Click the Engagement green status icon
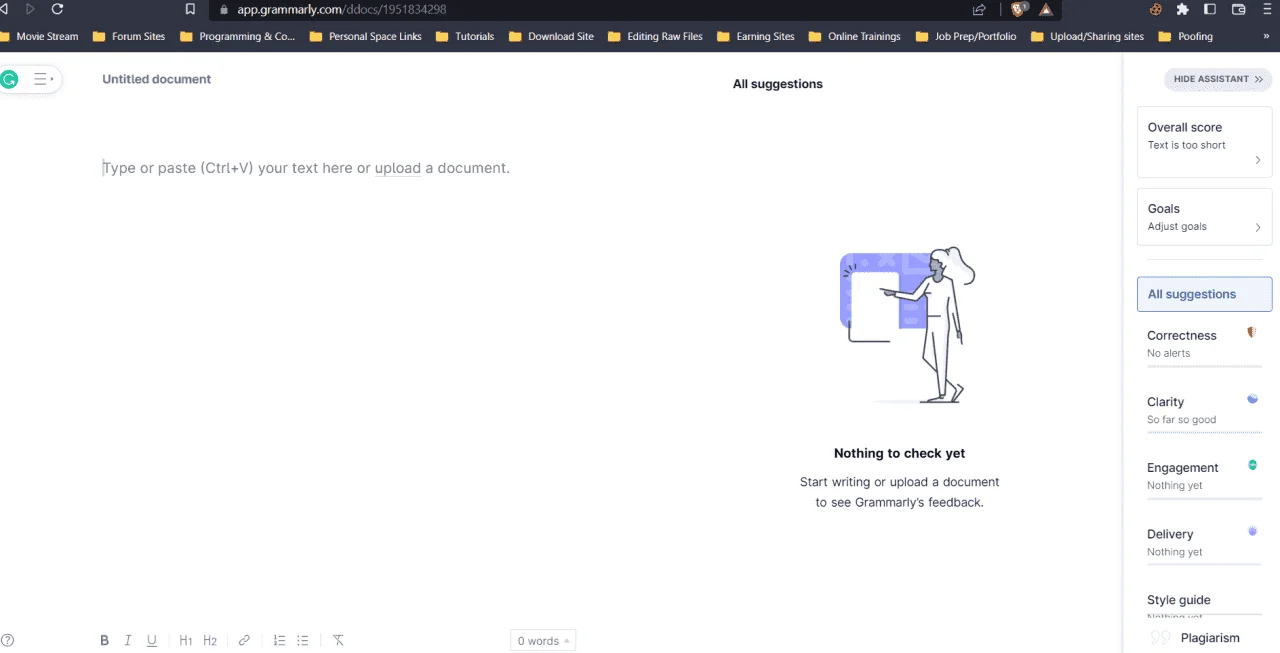 (1252, 464)
